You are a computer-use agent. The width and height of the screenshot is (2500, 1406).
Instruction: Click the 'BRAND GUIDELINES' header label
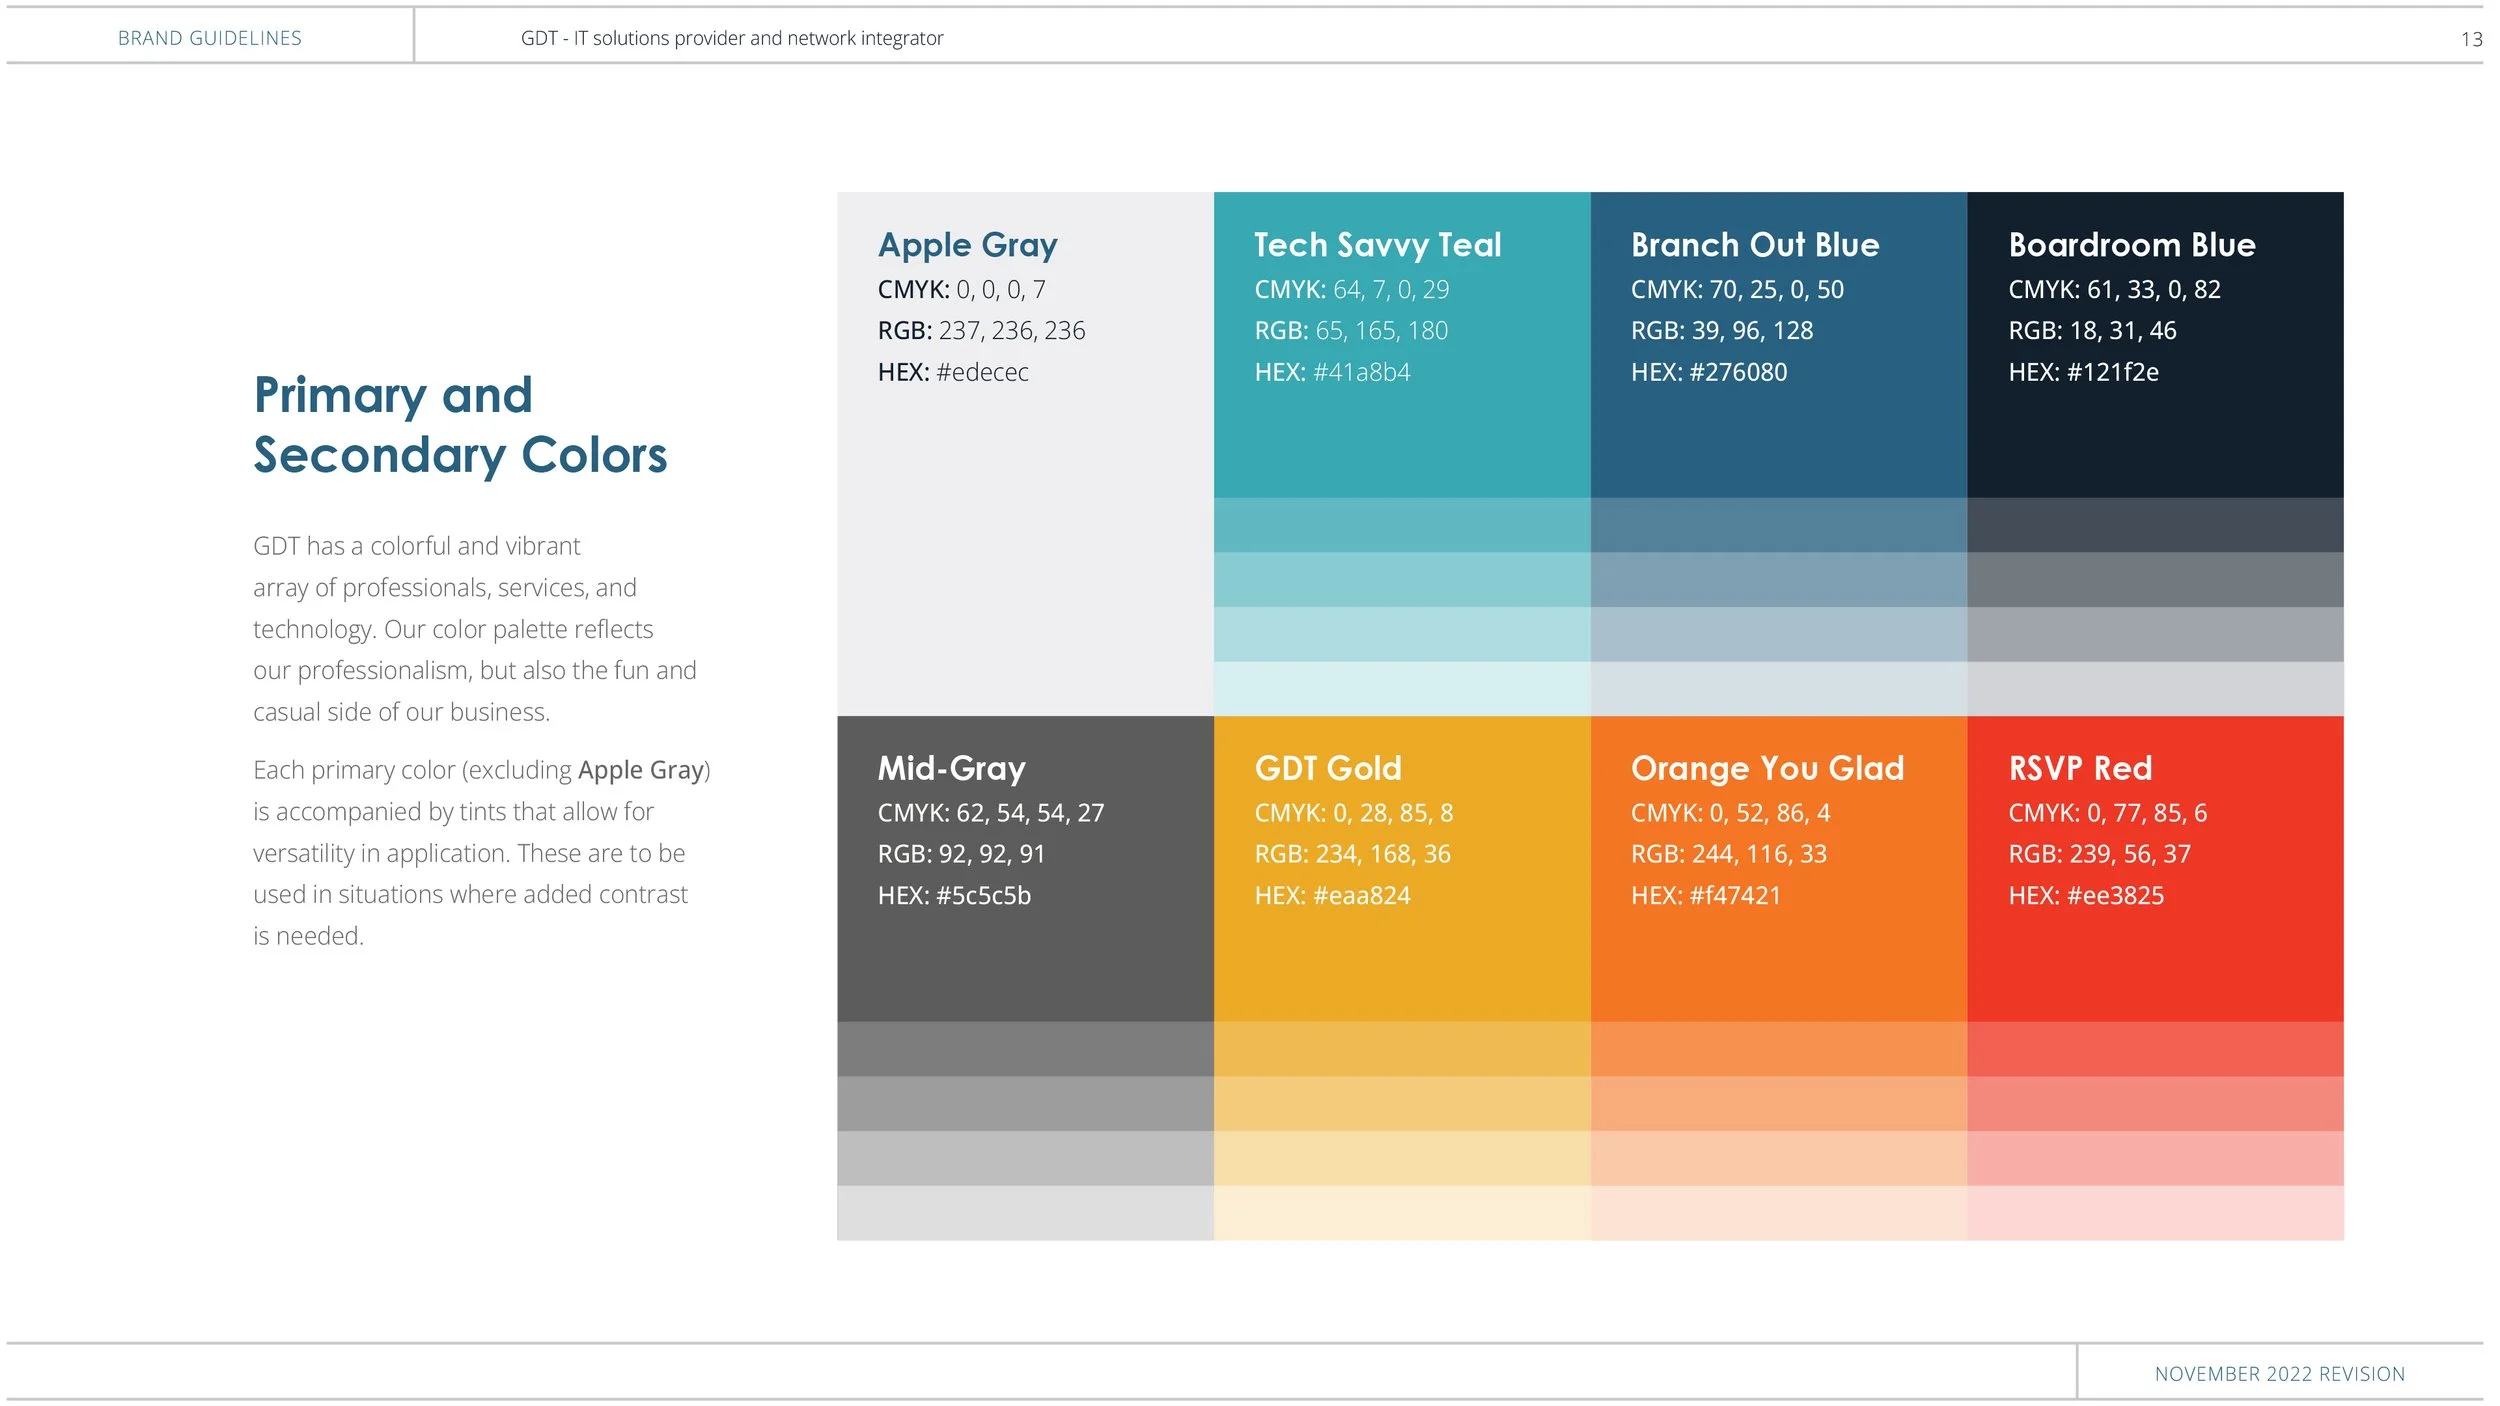(210, 38)
